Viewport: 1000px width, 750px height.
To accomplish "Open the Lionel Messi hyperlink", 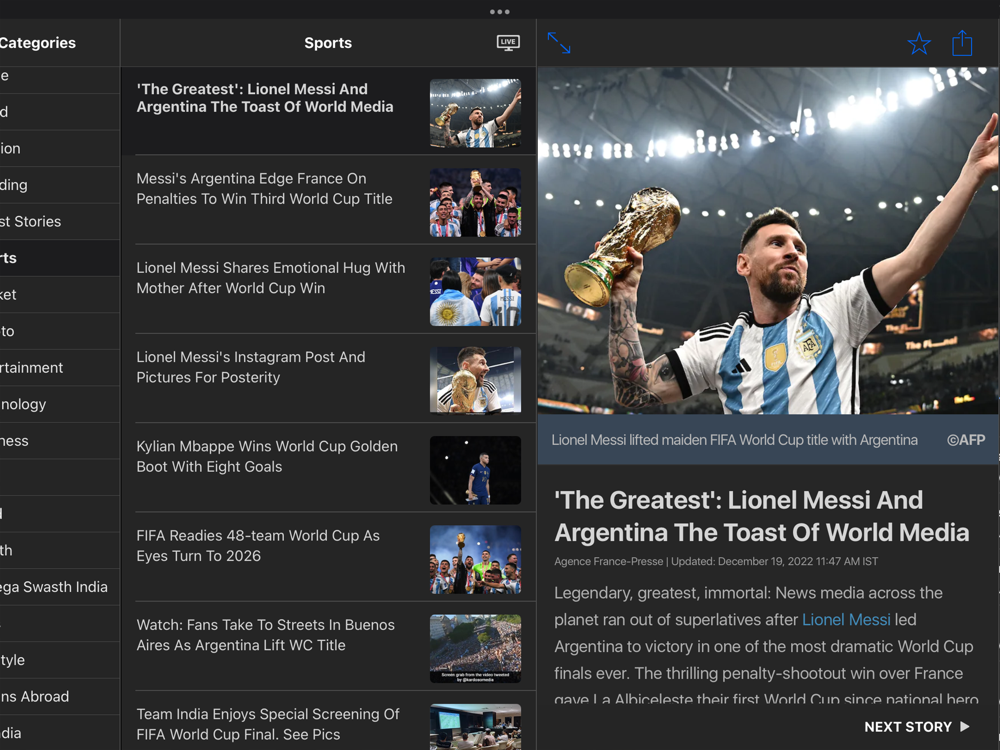I will 846,619.
